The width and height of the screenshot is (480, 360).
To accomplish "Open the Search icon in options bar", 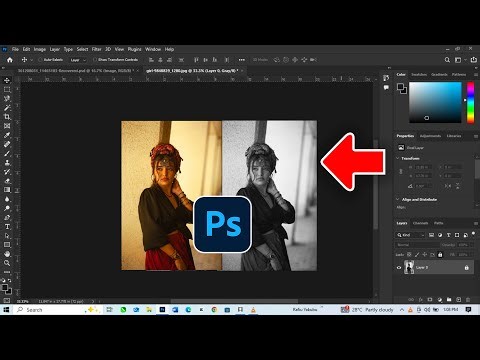I will tap(447, 60).
